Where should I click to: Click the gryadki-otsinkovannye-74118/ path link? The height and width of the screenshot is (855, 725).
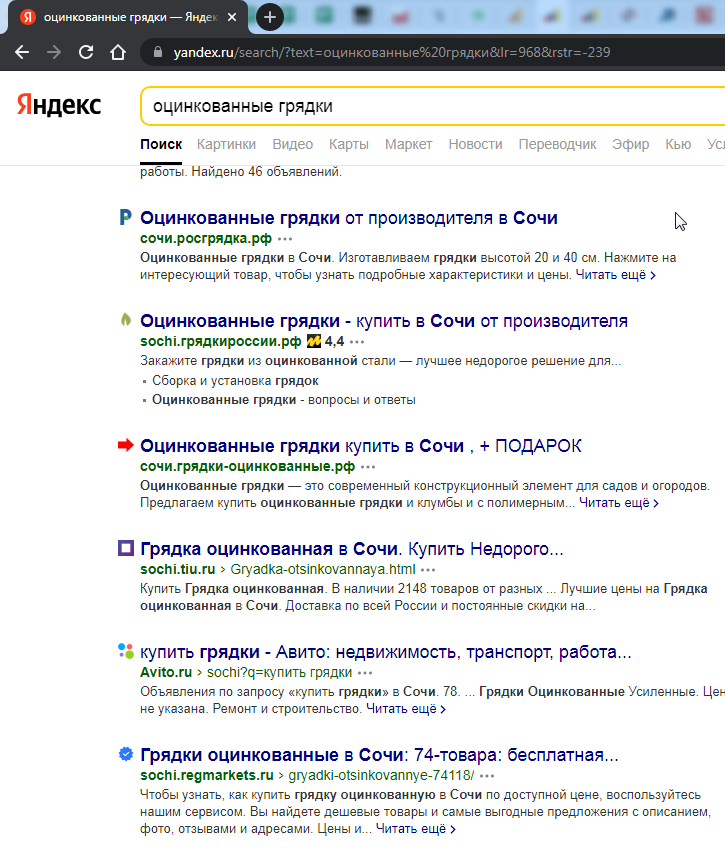tap(381, 775)
